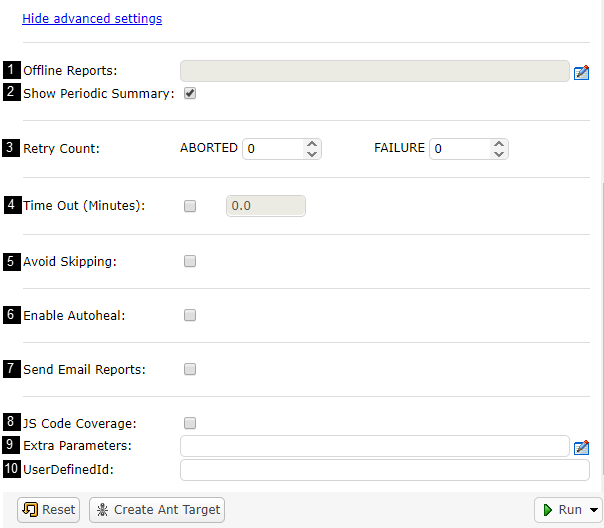Increase ABORTED retry count stepper
The height and width of the screenshot is (528, 604).
(312, 143)
